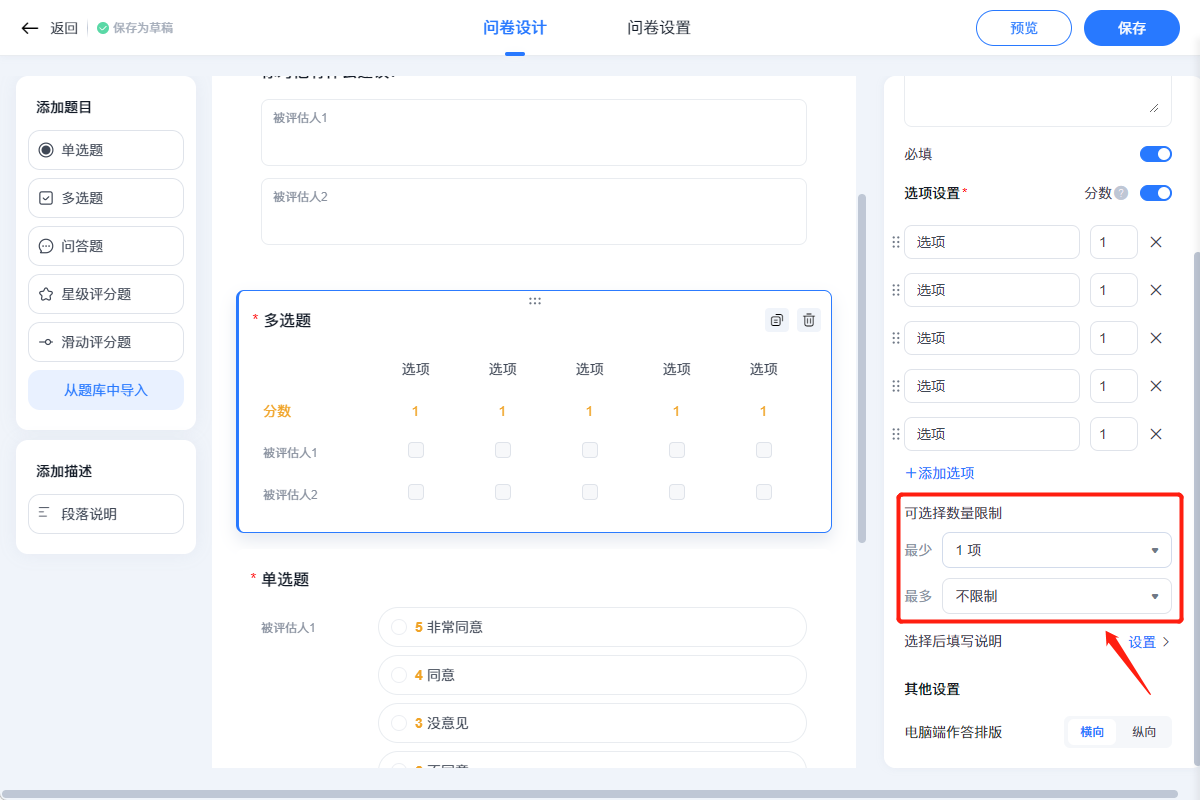Open the 最少 quantity dropdown
The width and height of the screenshot is (1200, 800).
[1056, 550]
